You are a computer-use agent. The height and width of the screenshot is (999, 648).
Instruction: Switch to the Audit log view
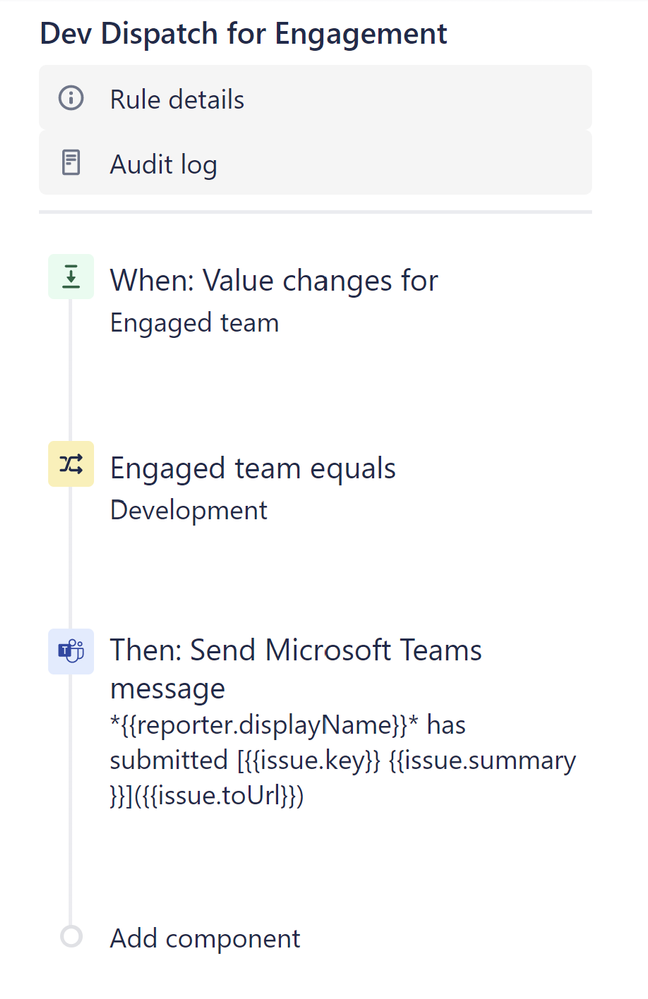162,162
